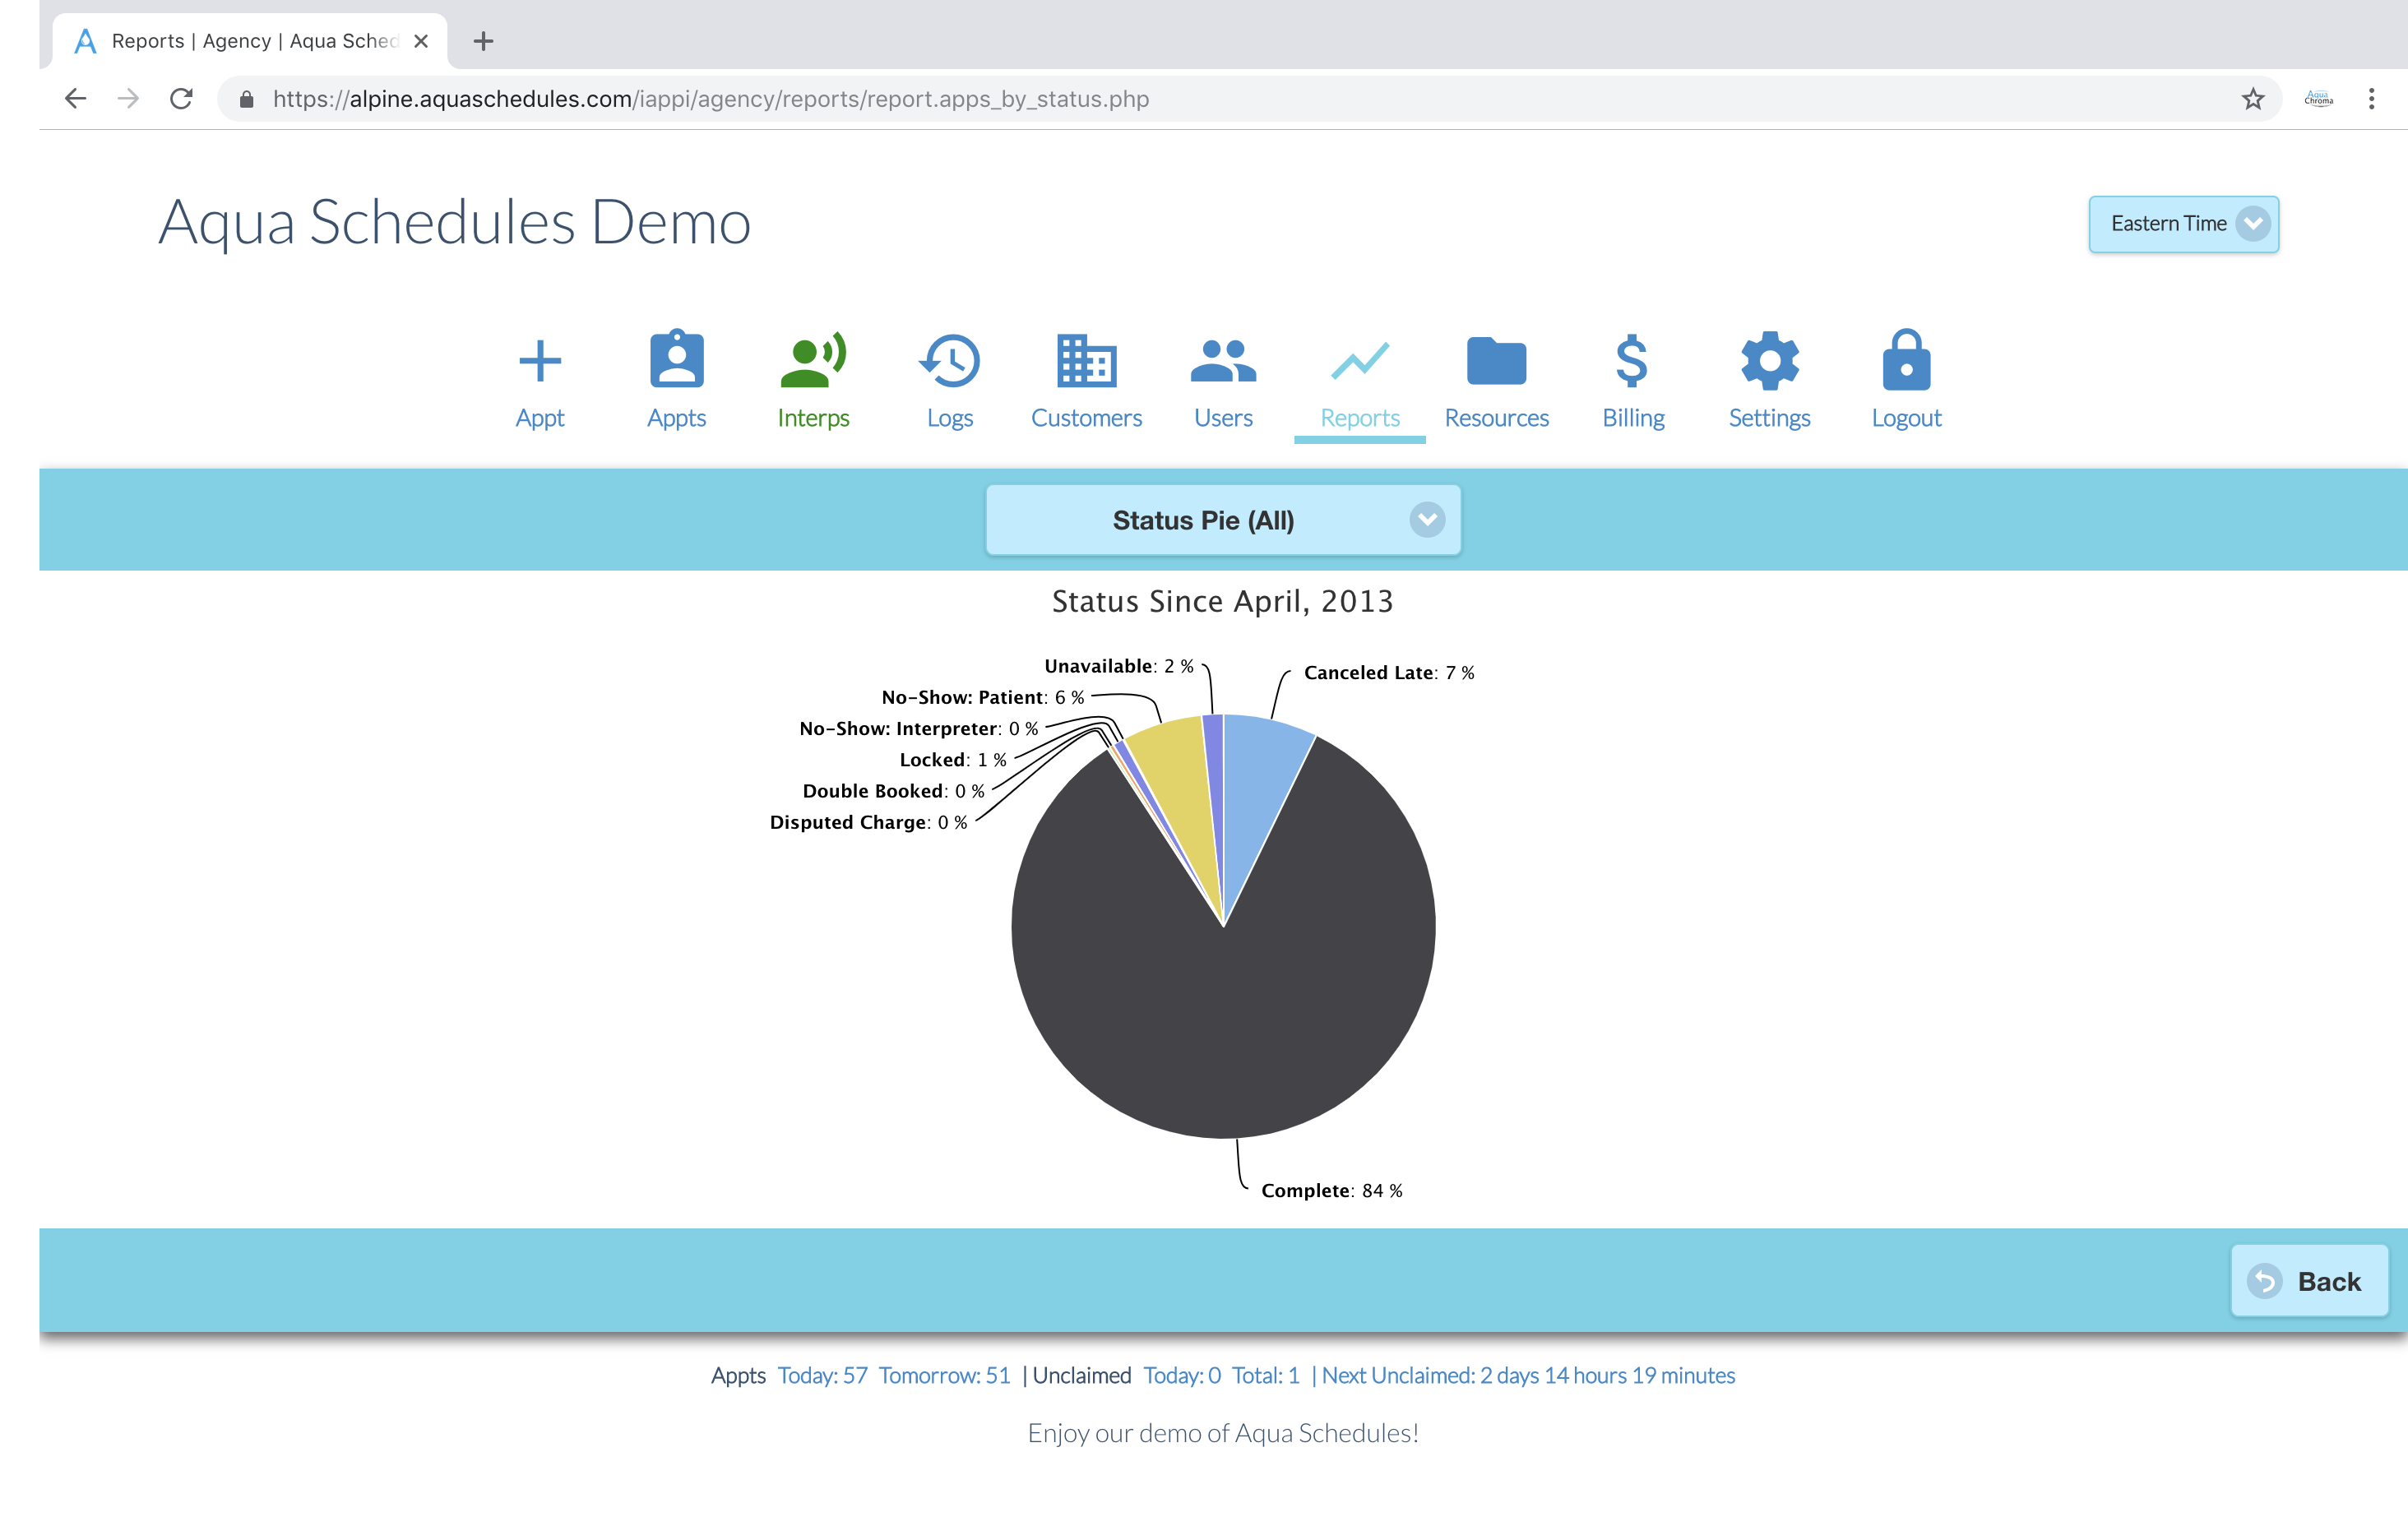Click the Status Since April, 2013 title
2408x1526 pixels.
pos(1223,601)
